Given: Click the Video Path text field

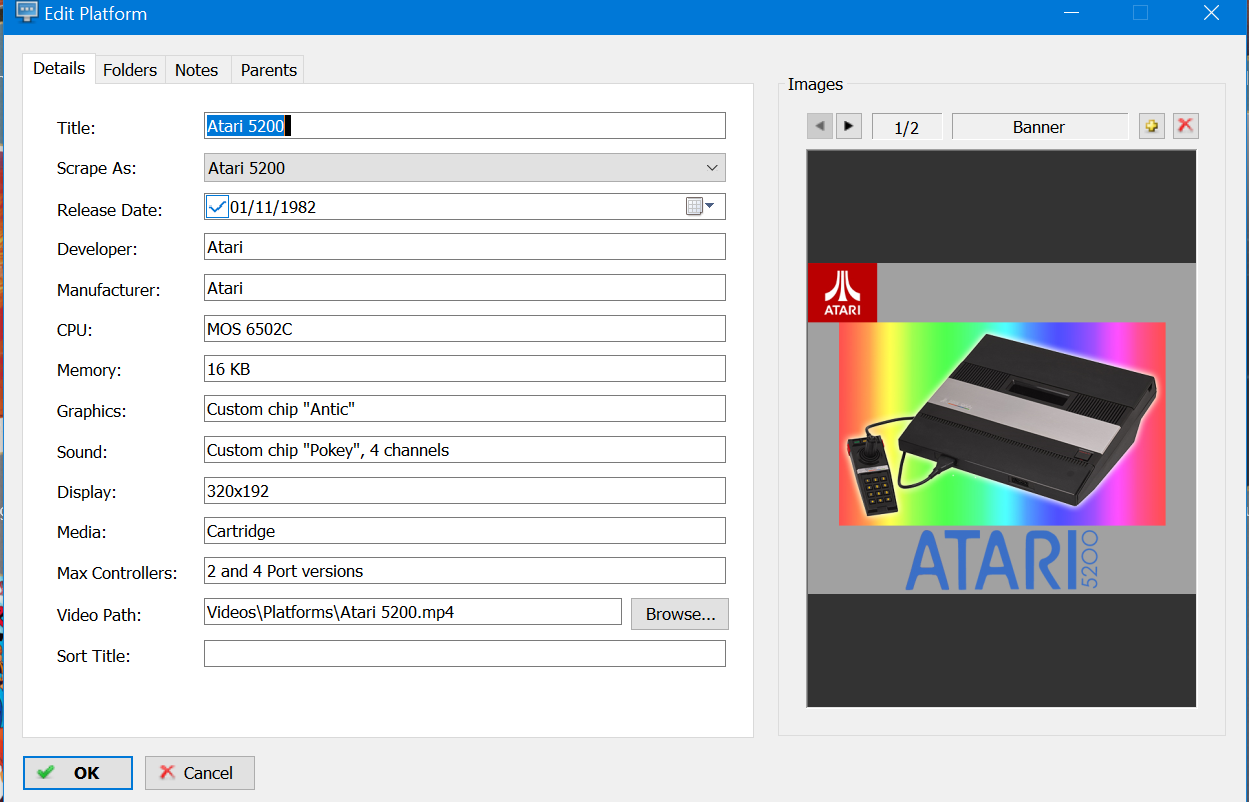Looking at the screenshot, I should click(x=413, y=612).
